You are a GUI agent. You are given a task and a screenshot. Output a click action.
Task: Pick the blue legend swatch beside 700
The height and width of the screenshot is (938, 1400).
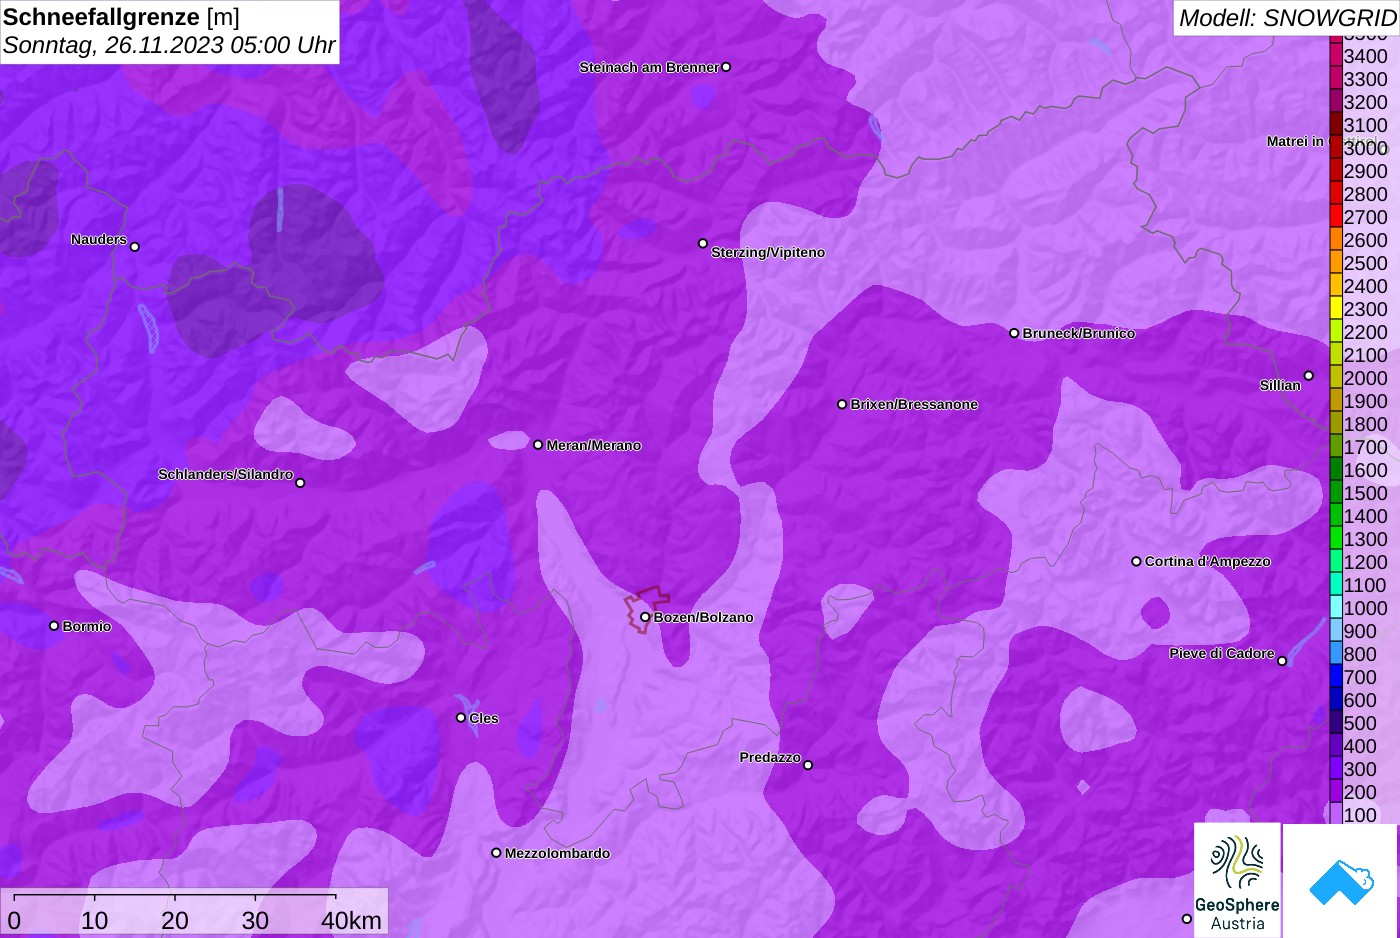coord(1335,676)
